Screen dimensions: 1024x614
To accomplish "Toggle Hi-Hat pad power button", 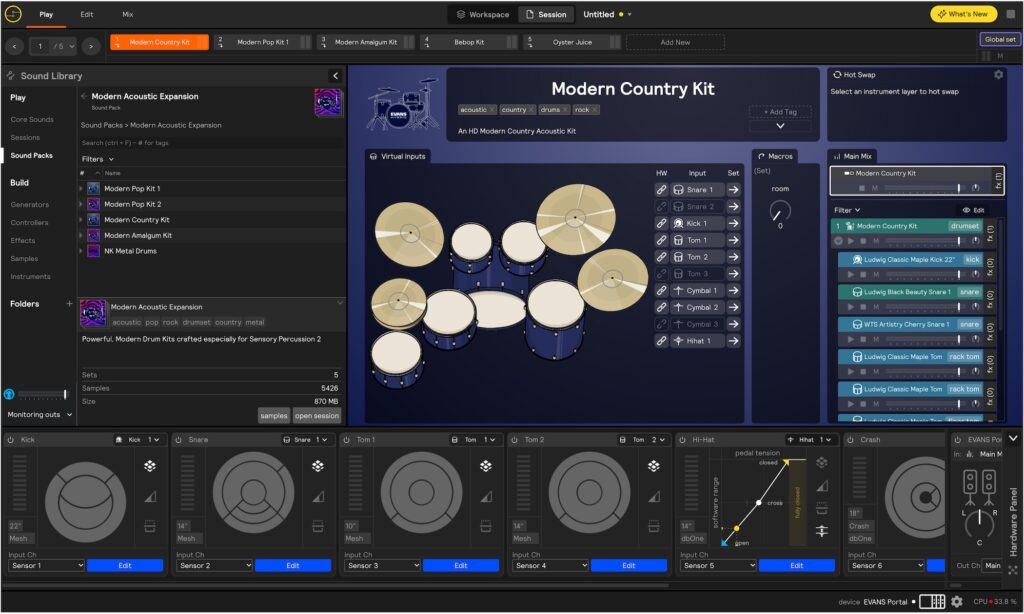I will click(x=682, y=440).
